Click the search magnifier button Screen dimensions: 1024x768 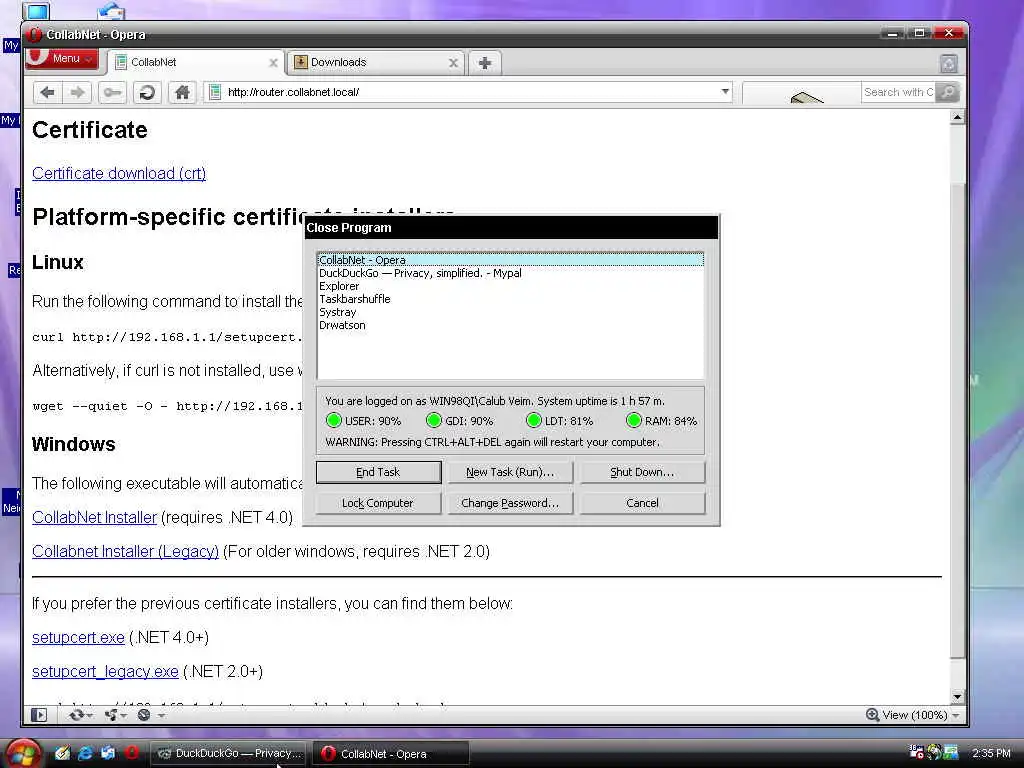(x=947, y=92)
